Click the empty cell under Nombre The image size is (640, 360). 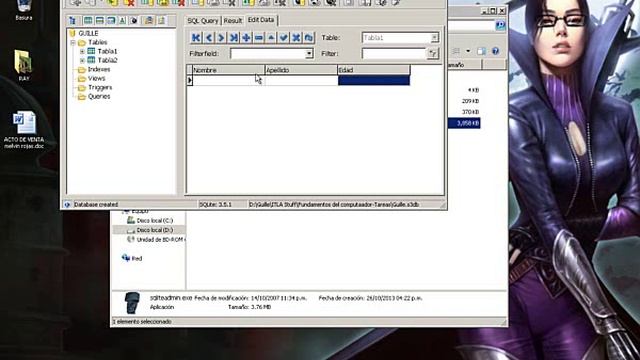229,80
